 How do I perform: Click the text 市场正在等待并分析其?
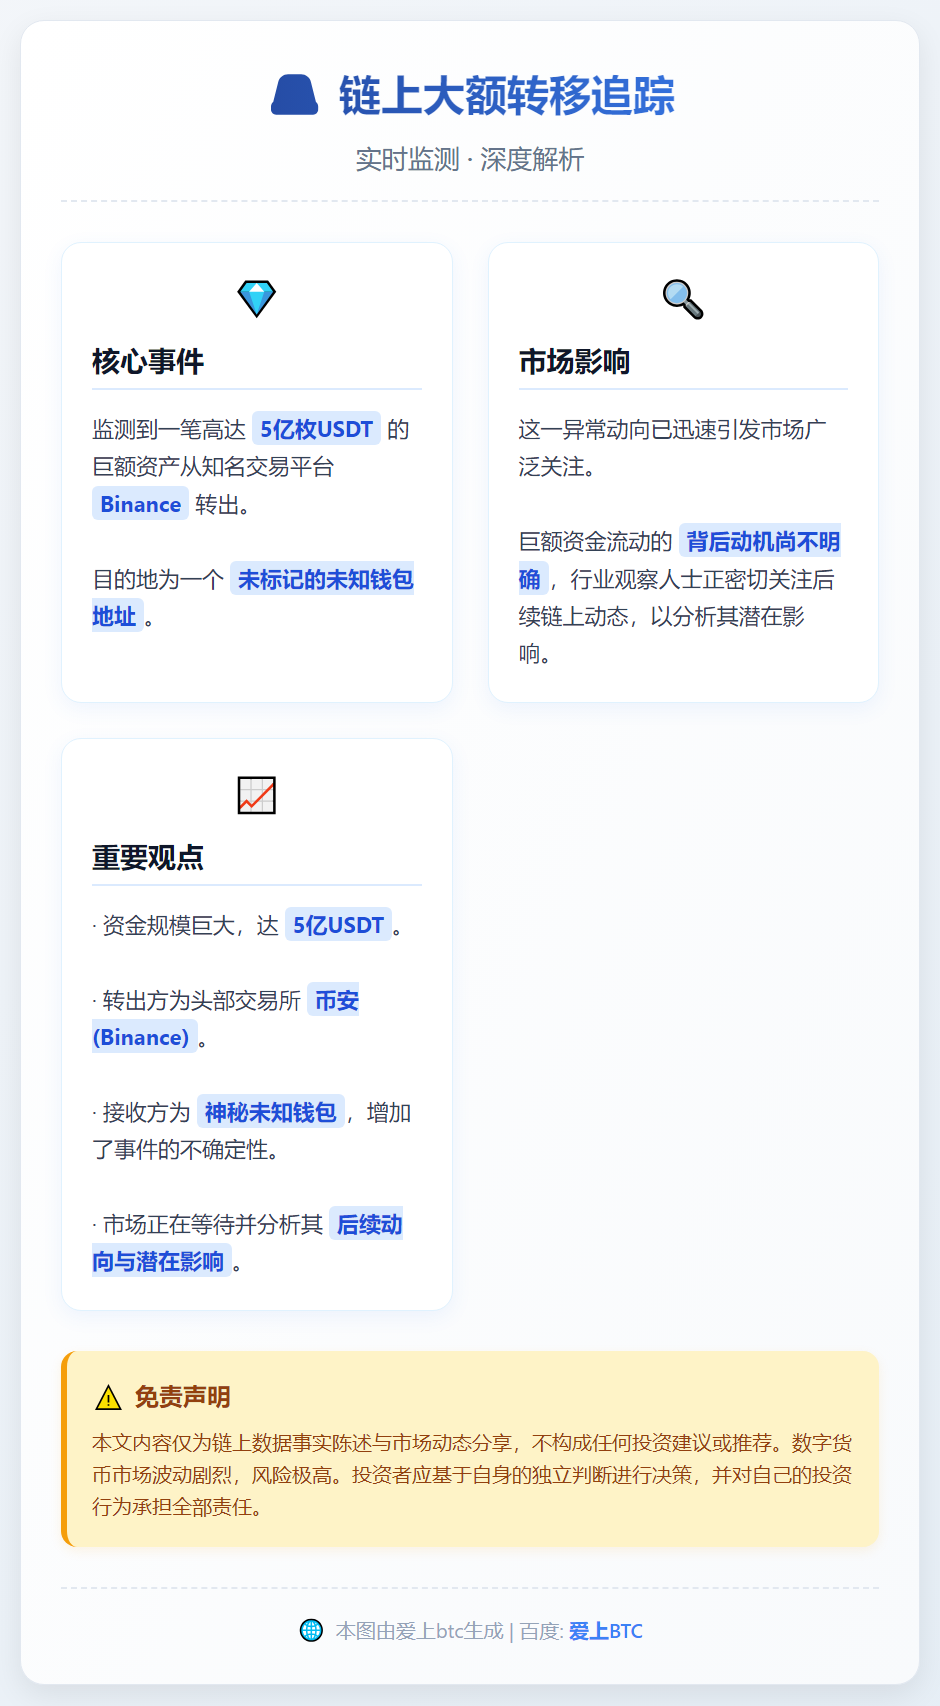point(213,1225)
